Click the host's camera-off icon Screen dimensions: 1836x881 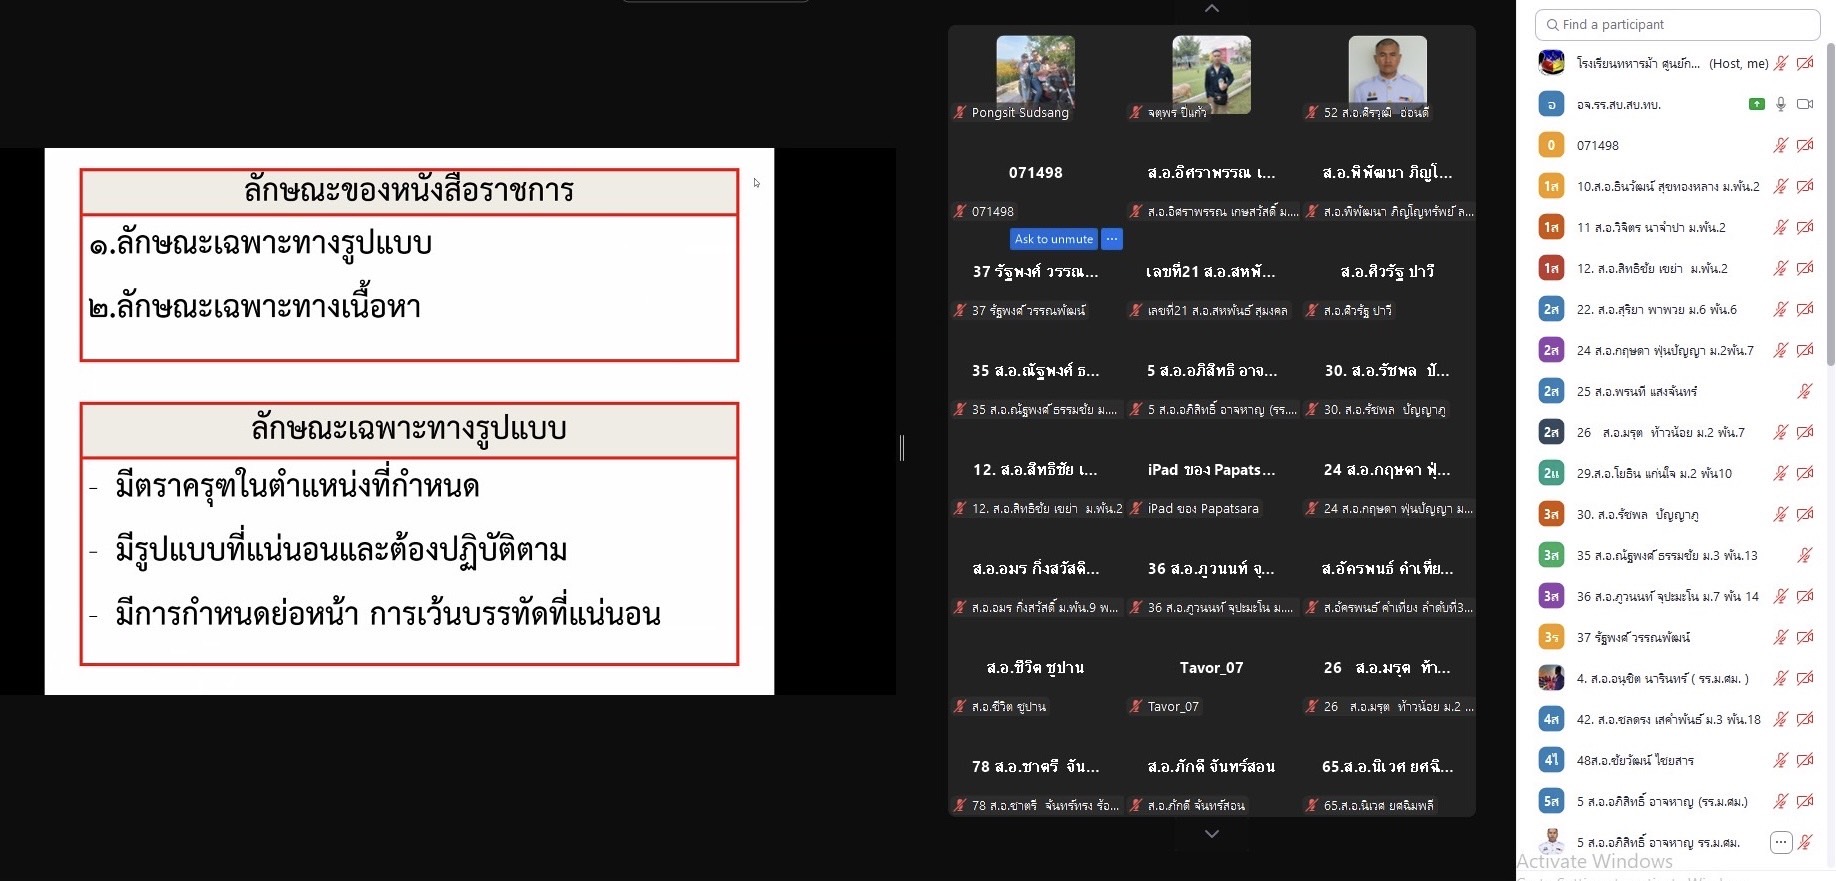pyautogui.click(x=1805, y=63)
